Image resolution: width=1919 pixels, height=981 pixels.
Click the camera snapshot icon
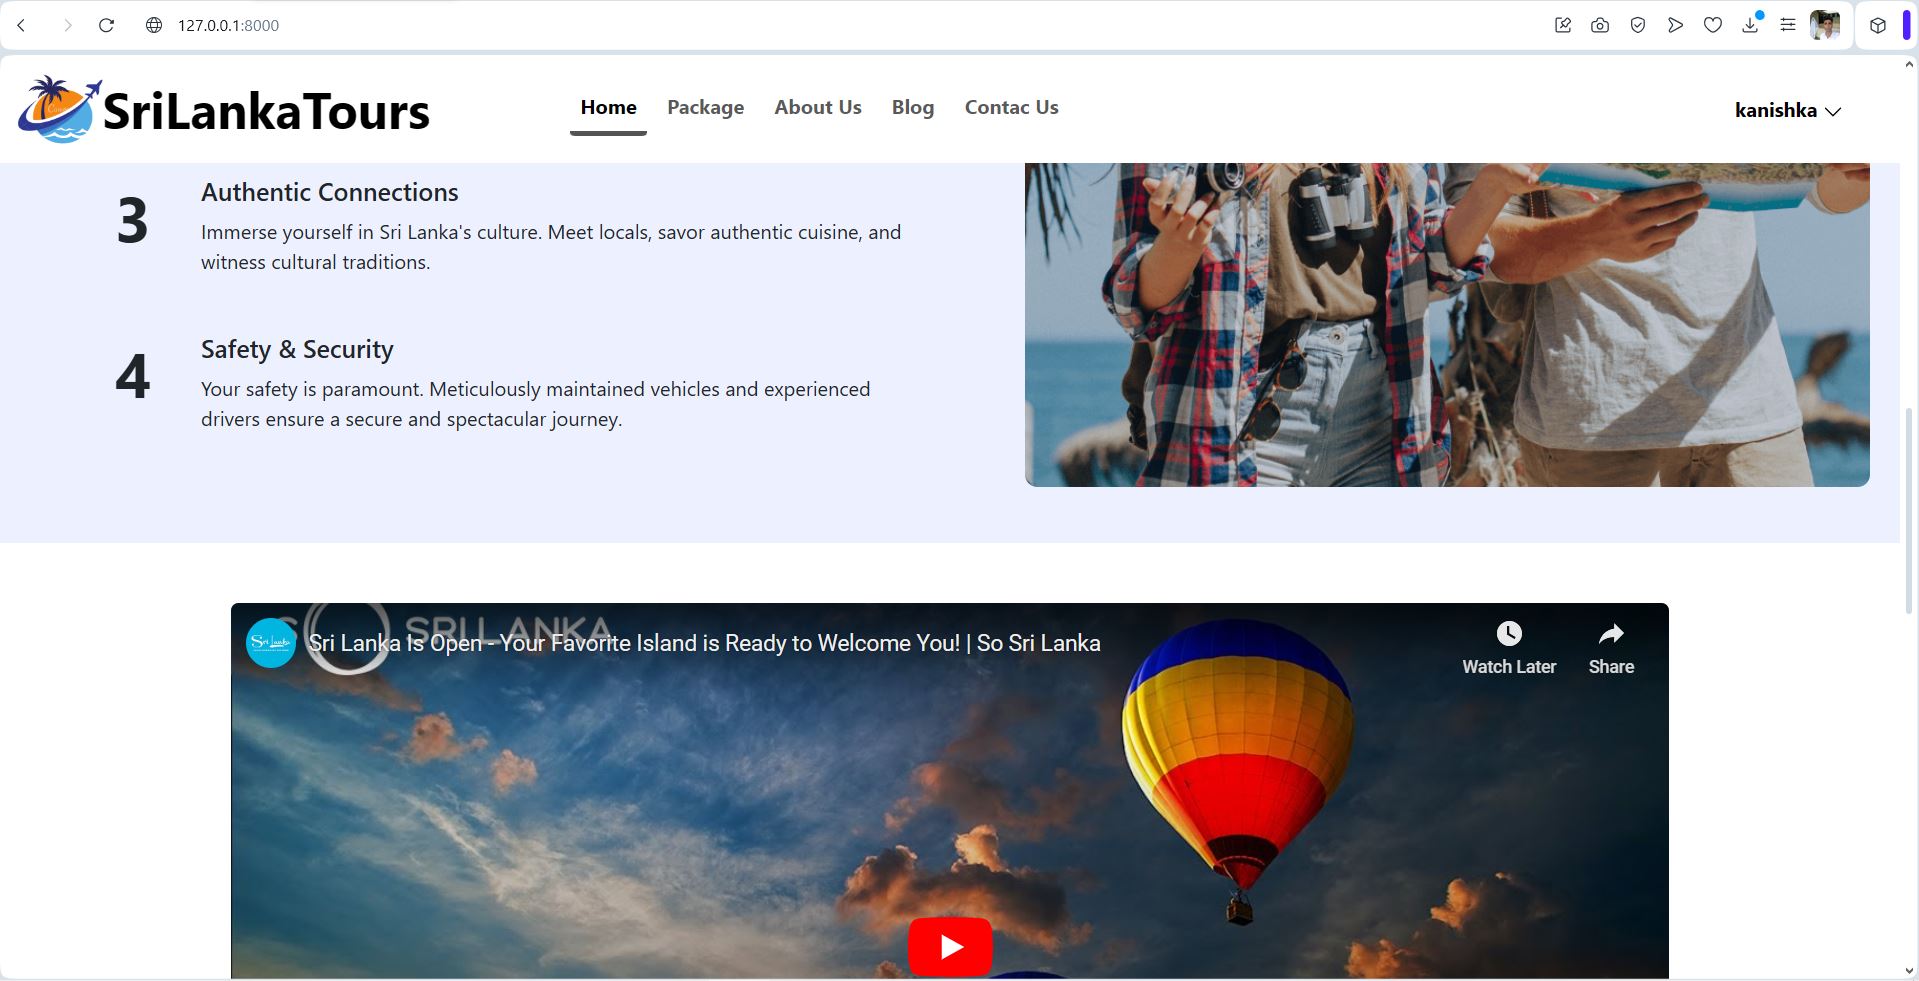(1600, 25)
